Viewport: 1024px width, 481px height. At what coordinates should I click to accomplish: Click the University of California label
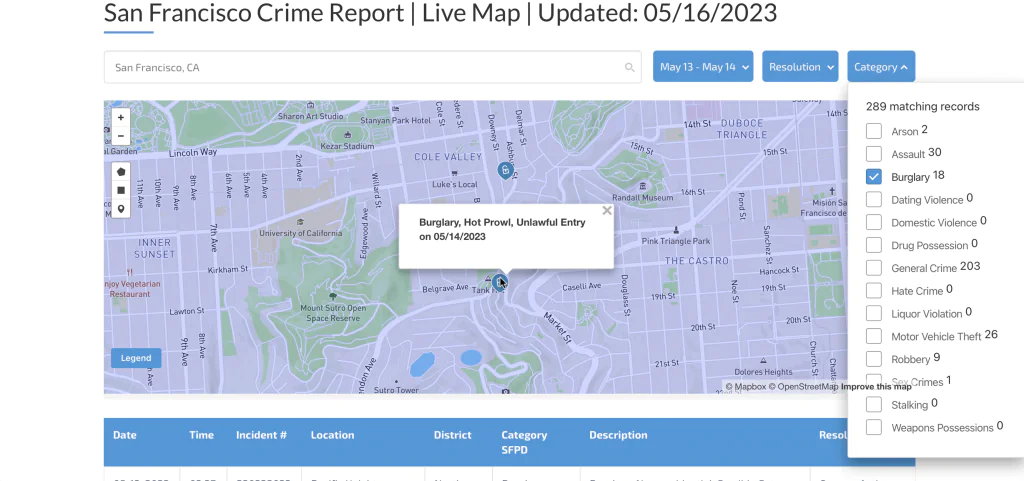click(x=300, y=233)
